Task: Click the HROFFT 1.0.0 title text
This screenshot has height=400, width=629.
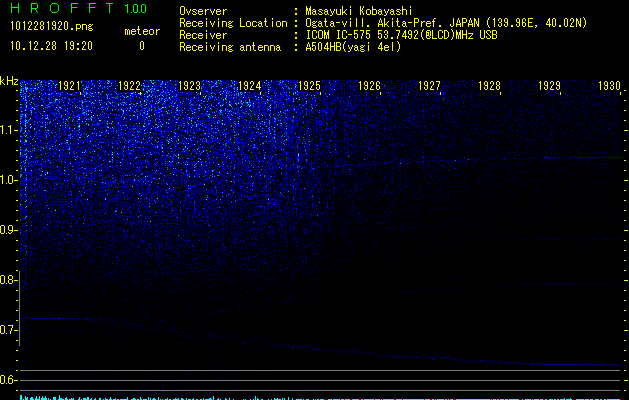Action: (78, 8)
